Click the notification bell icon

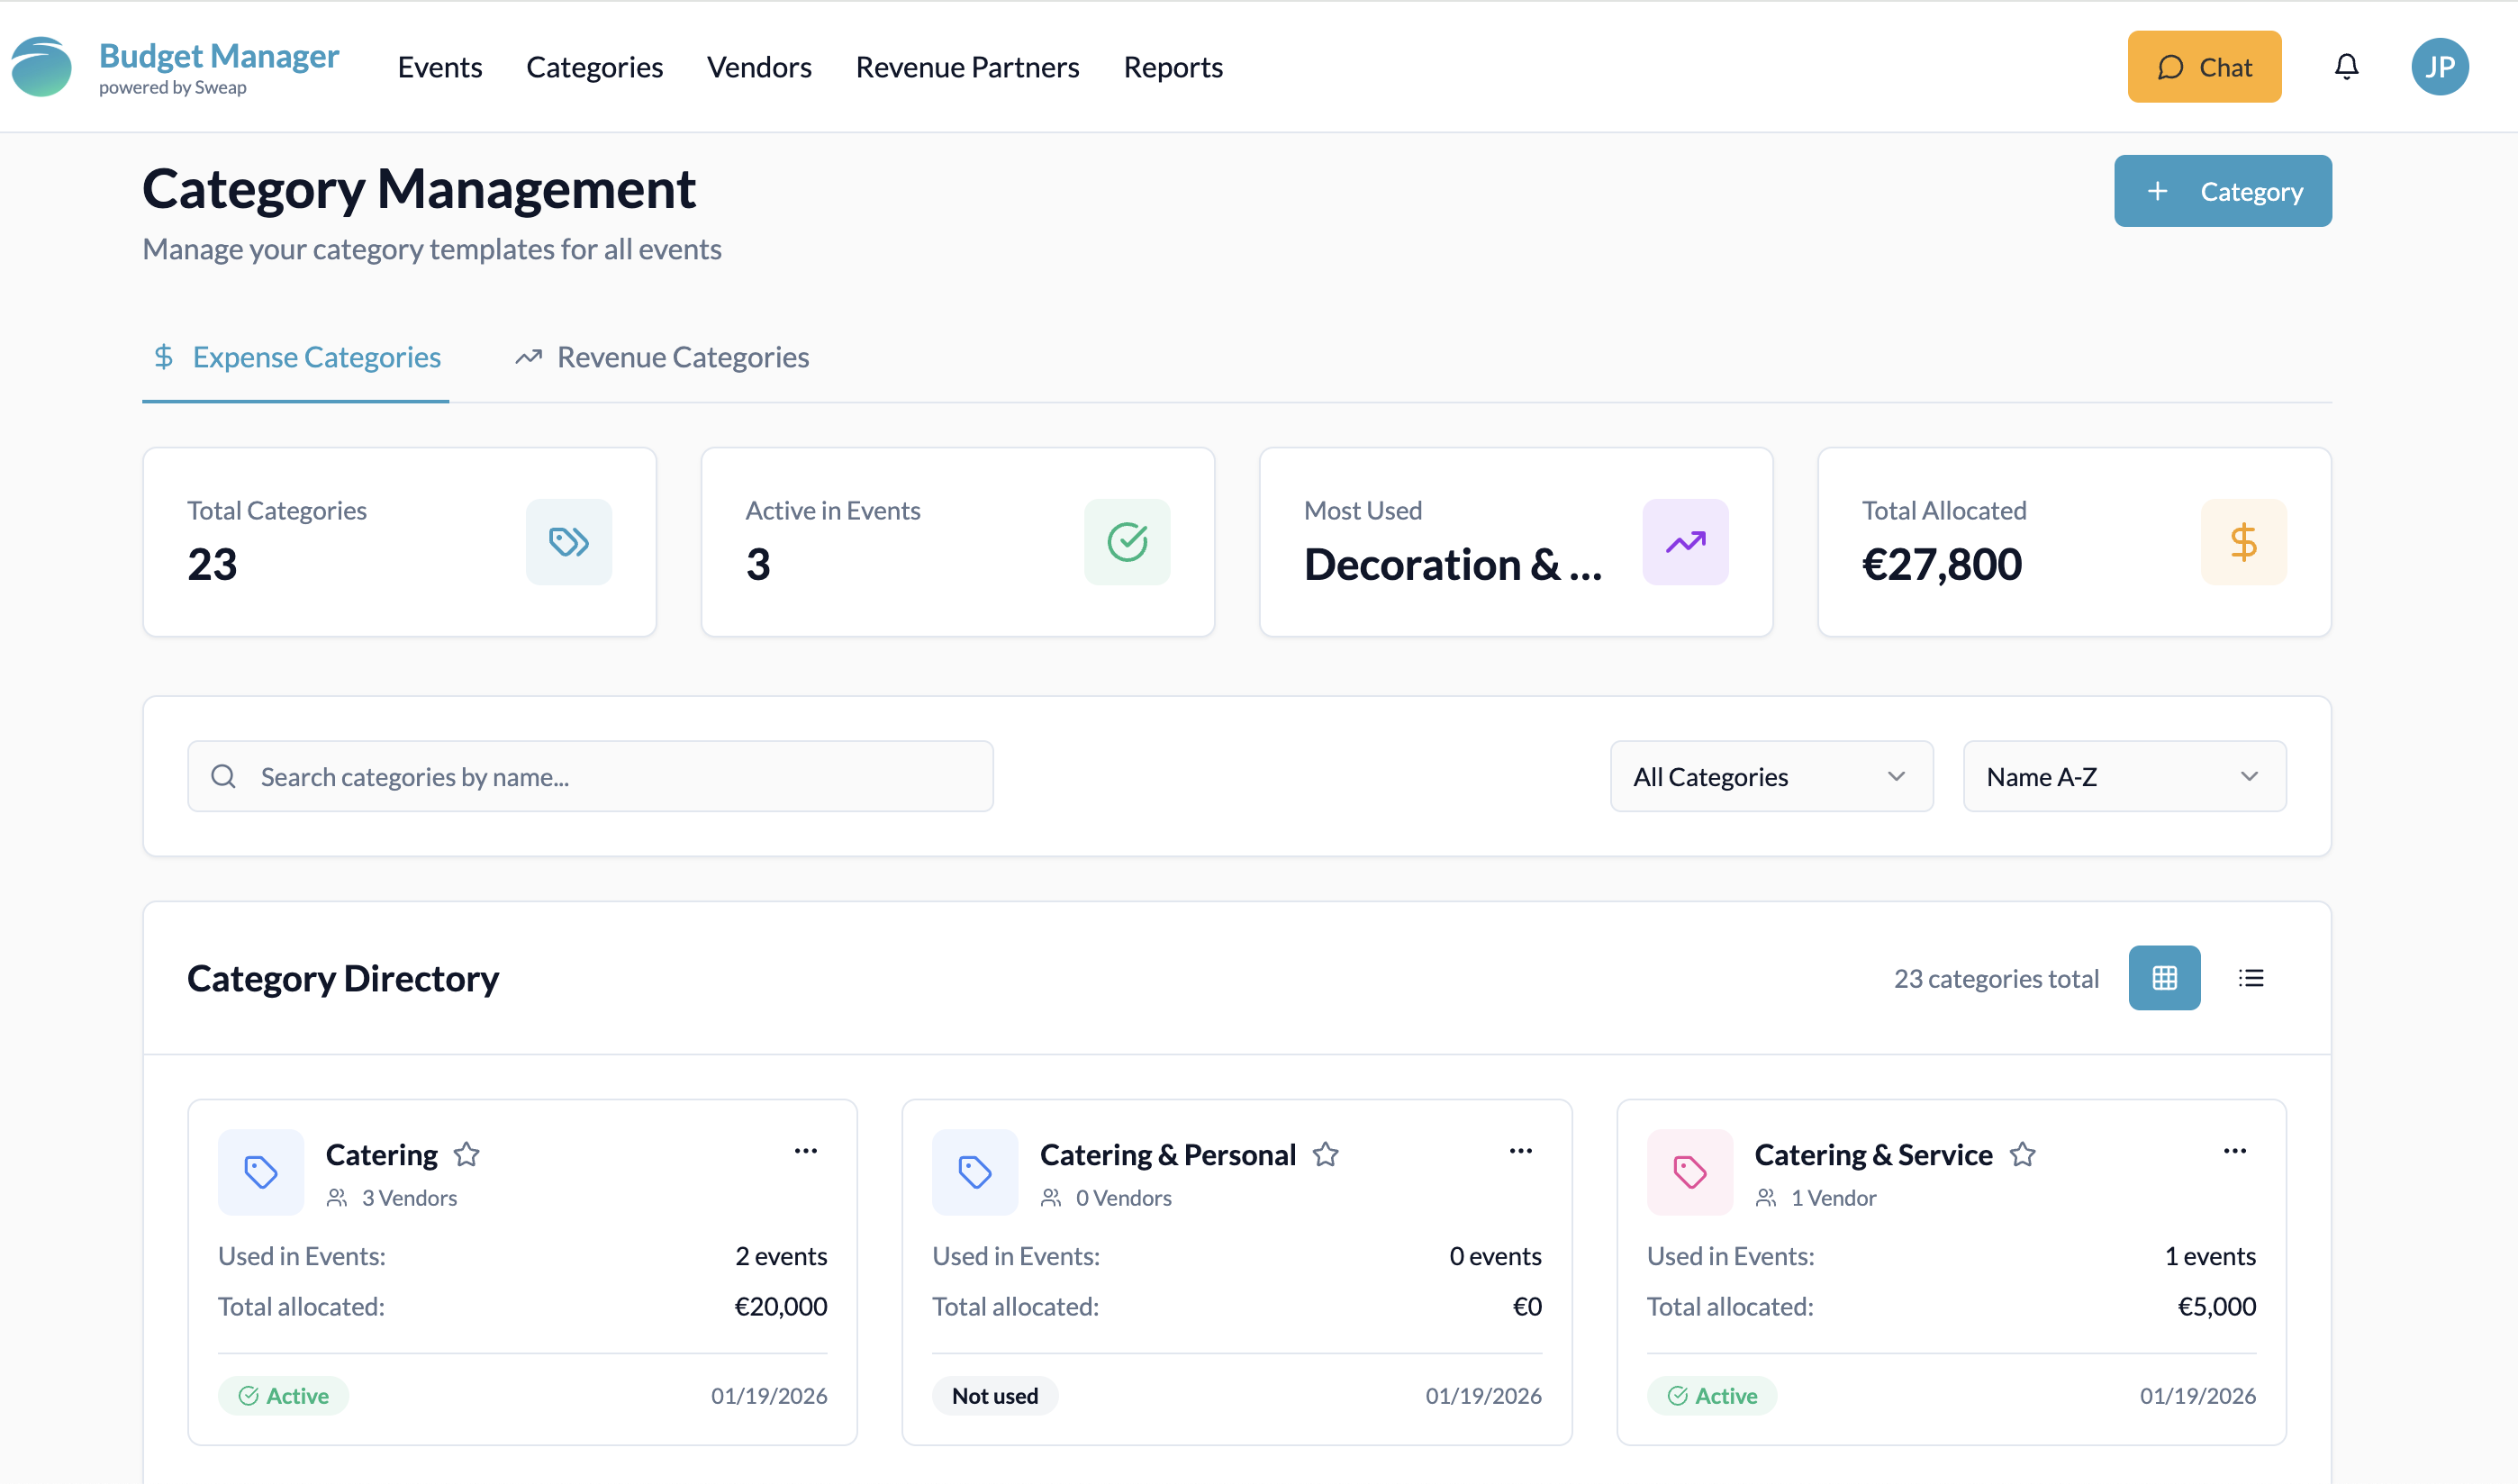point(2345,67)
